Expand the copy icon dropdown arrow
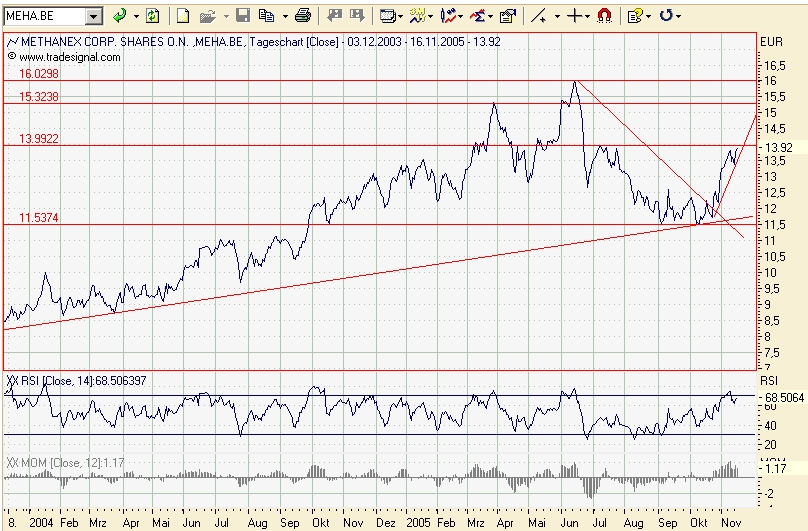Viewport: 808px width, 531px height. point(285,16)
